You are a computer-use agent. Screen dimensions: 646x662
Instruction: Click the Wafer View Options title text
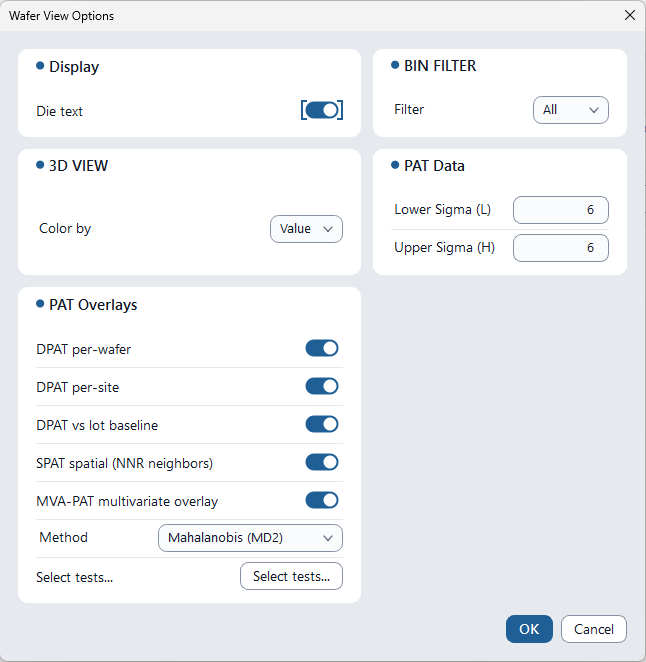[62, 16]
